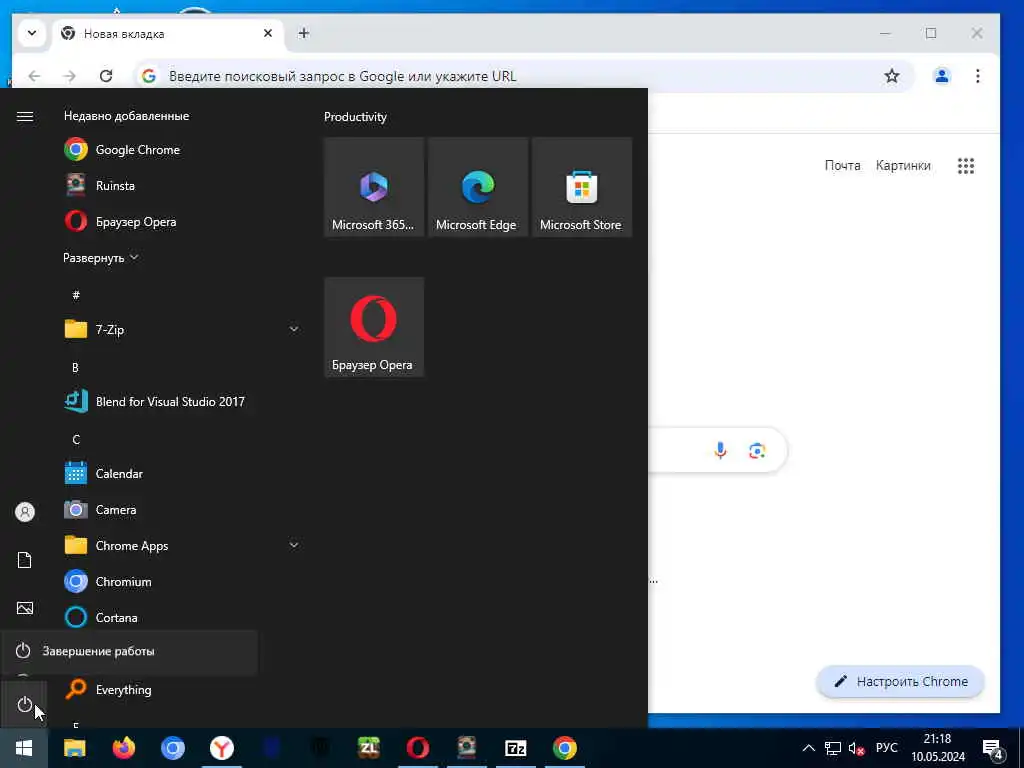
Task: Show hidden system tray icons
Action: [808, 748]
